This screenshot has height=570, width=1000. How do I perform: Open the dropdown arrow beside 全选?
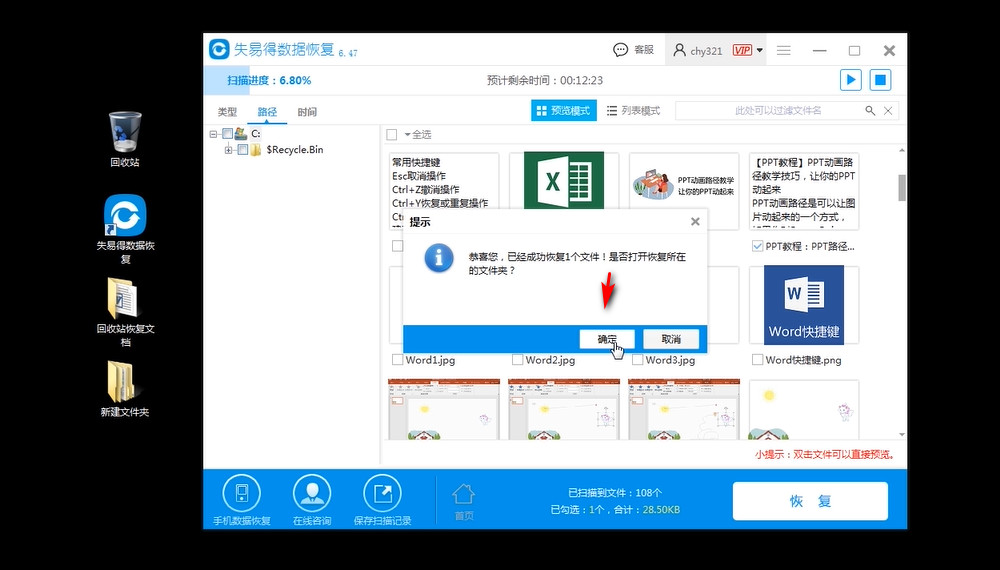tap(407, 135)
